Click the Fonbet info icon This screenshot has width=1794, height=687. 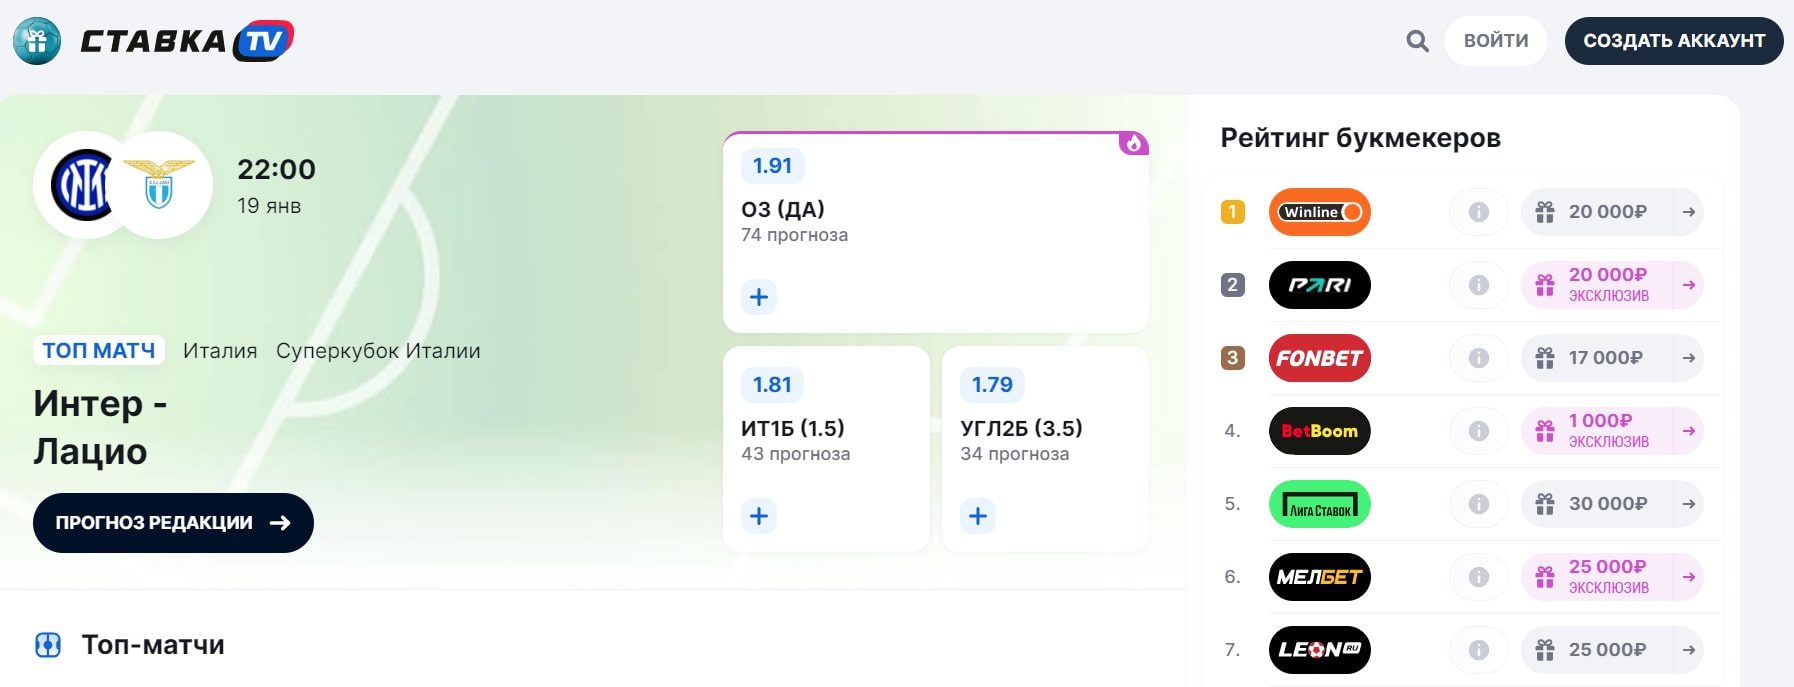[x=1478, y=358]
